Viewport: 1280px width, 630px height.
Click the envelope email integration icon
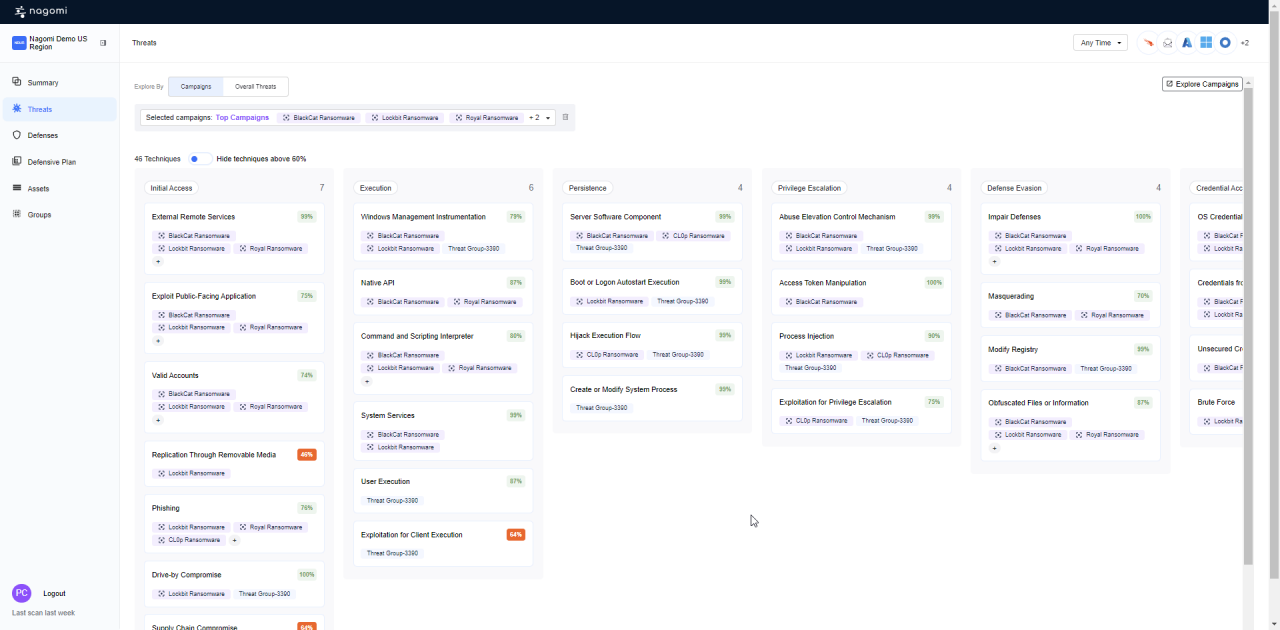click(1167, 43)
